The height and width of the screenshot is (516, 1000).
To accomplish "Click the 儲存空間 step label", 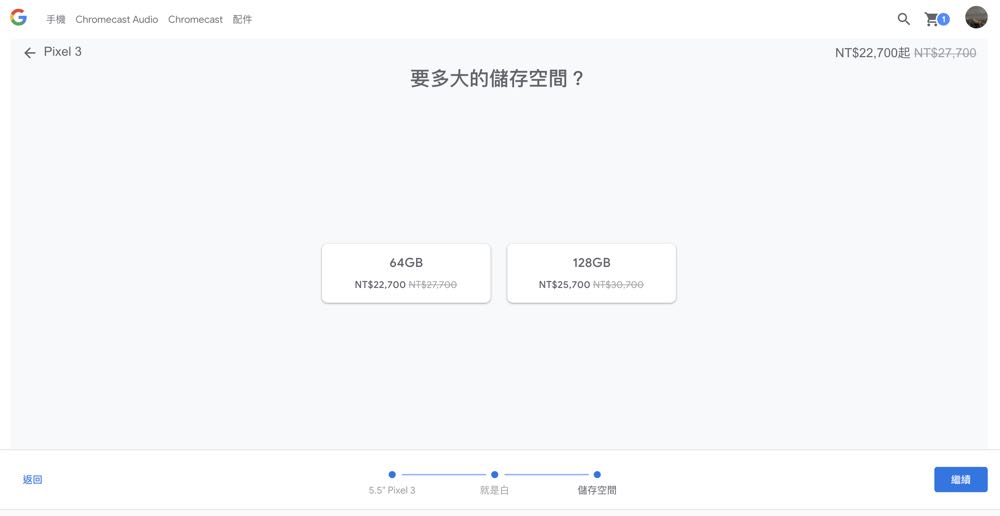I will click(x=597, y=490).
